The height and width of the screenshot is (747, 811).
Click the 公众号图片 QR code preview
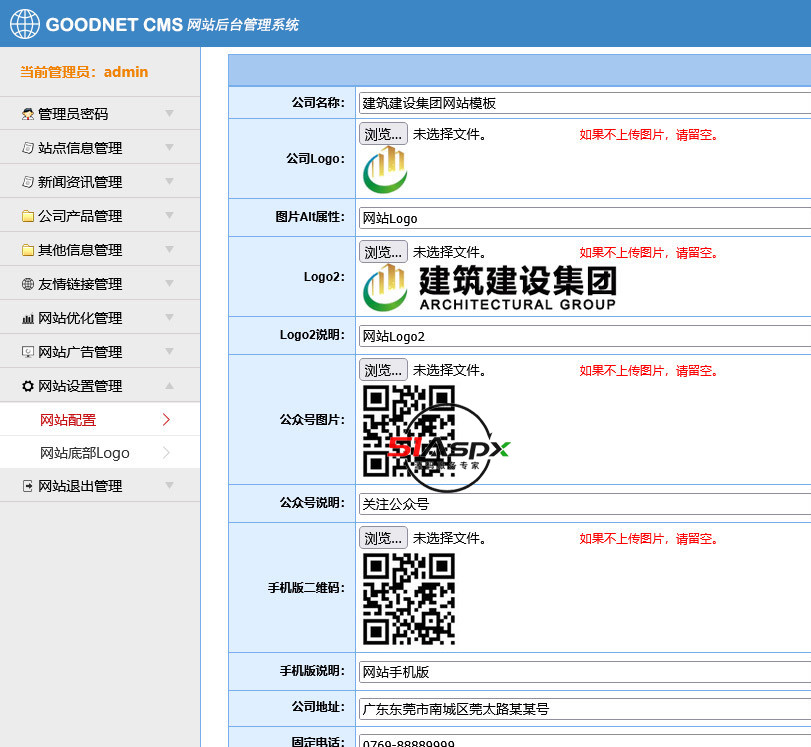click(409, 431)
